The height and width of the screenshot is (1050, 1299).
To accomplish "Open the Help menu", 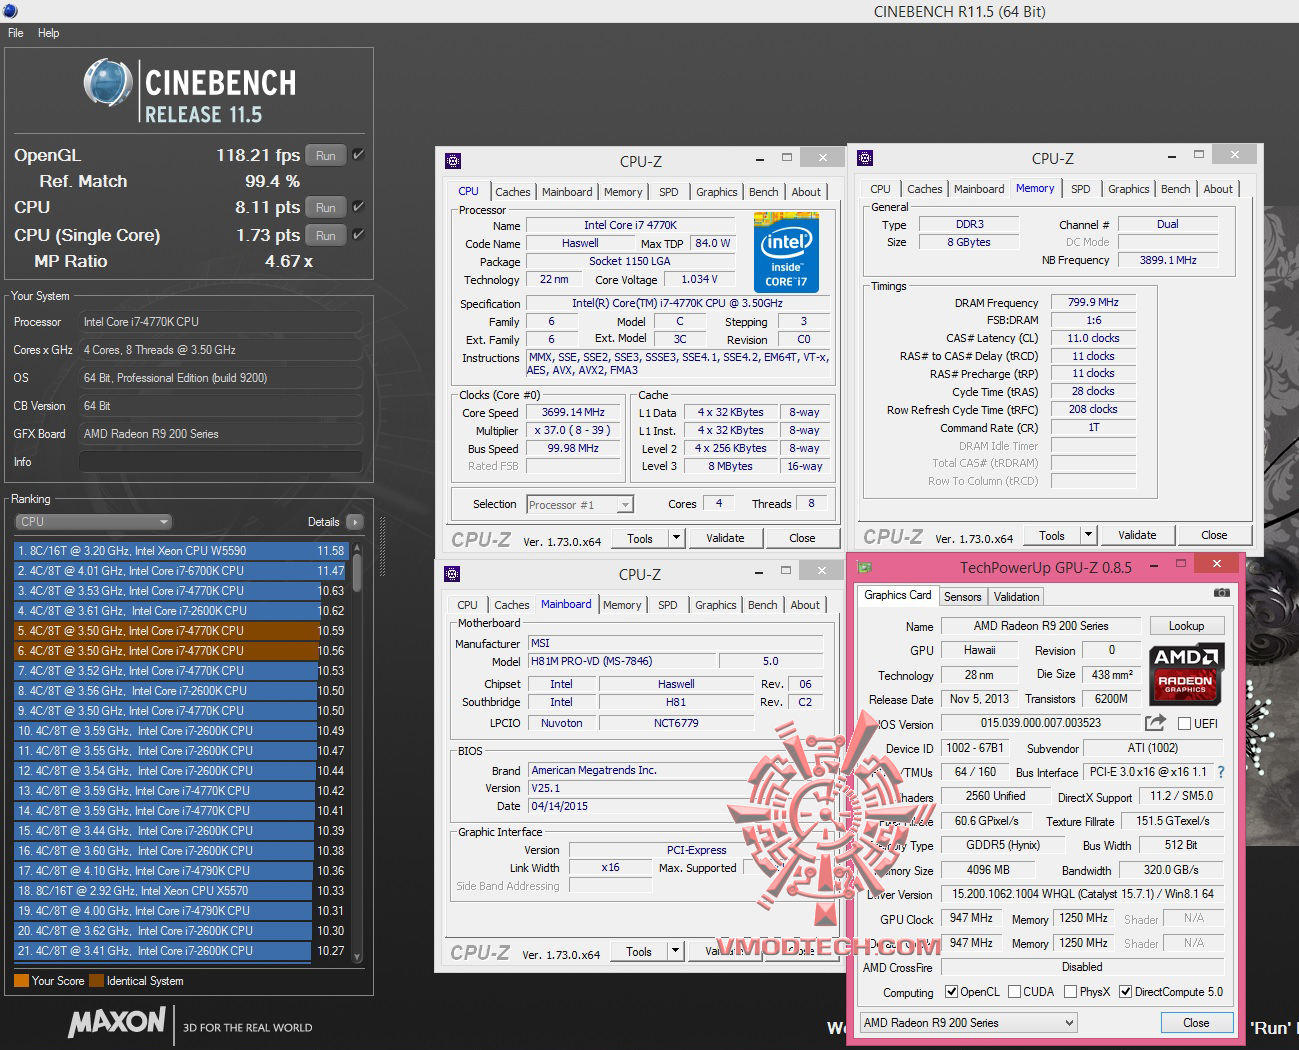I will point(48,33).
